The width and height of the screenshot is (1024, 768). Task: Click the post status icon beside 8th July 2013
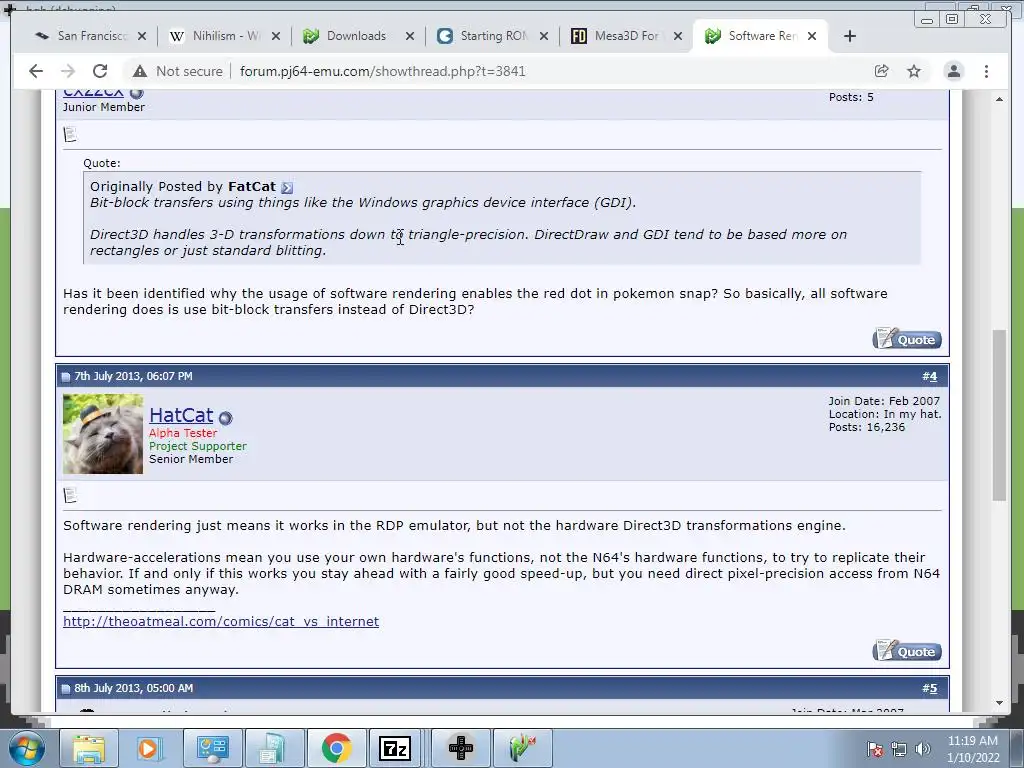coord(65,689)
